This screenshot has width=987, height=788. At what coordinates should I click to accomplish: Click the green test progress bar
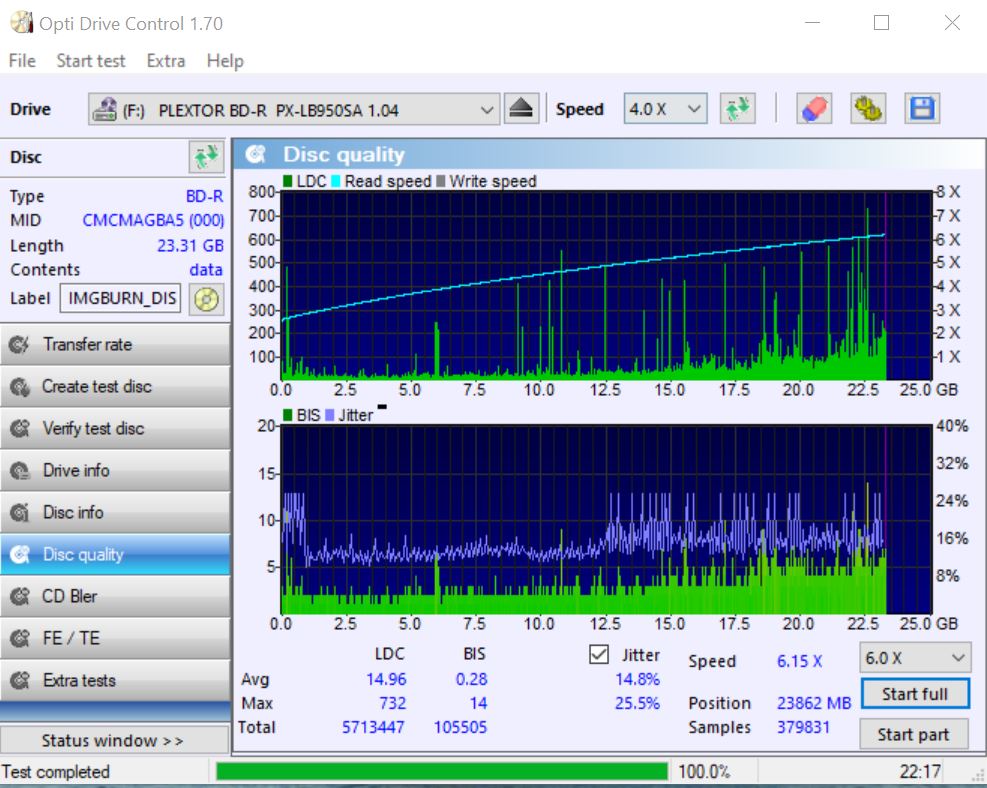coord(441,771)
